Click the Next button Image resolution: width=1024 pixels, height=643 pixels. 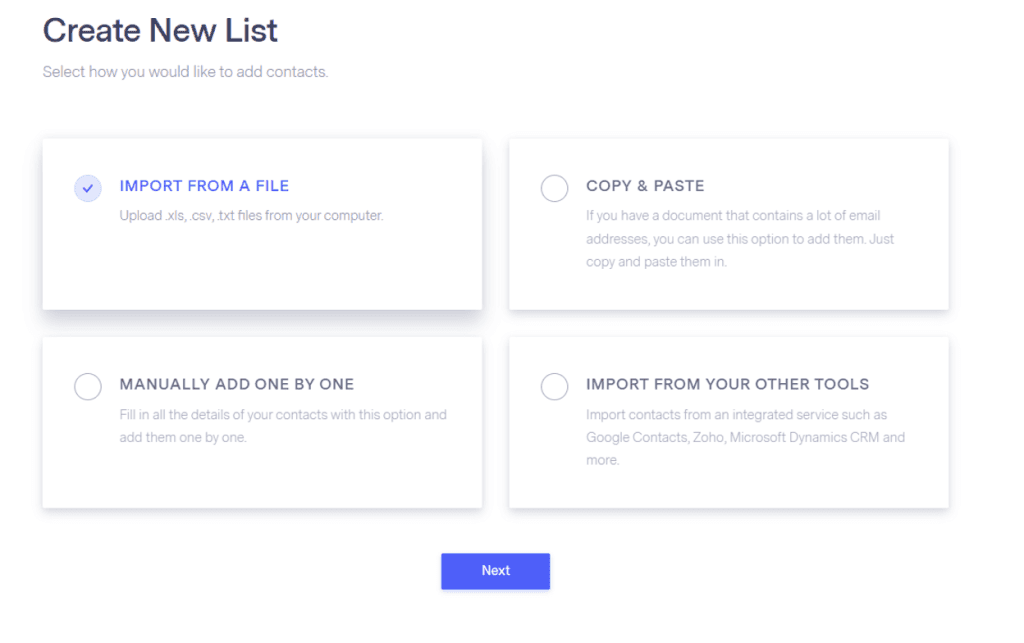[x=495, y=571]
